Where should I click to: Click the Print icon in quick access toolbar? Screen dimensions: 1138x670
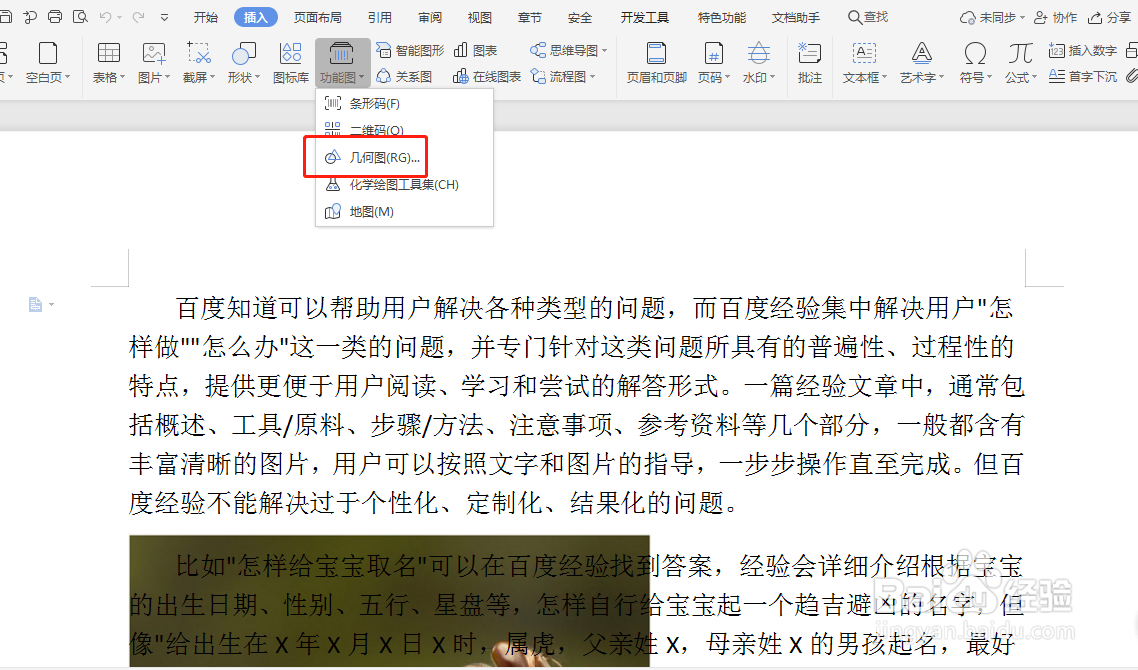click(55, 17)
